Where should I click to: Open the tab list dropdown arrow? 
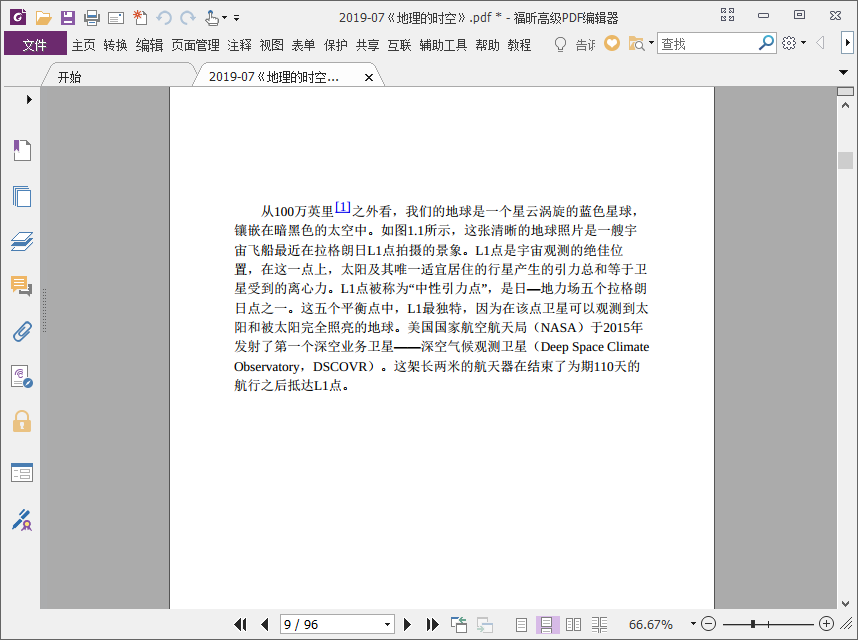click(x=843, y=72)
